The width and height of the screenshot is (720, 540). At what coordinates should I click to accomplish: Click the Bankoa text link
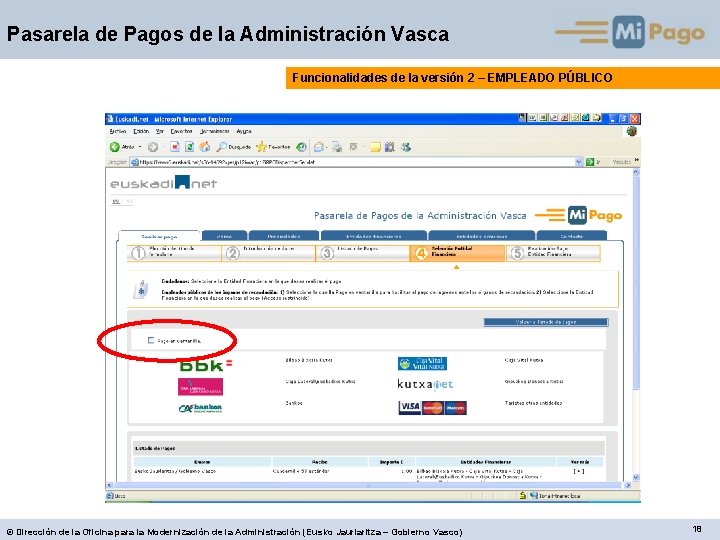pyautogui.click(x=293, y=403)
